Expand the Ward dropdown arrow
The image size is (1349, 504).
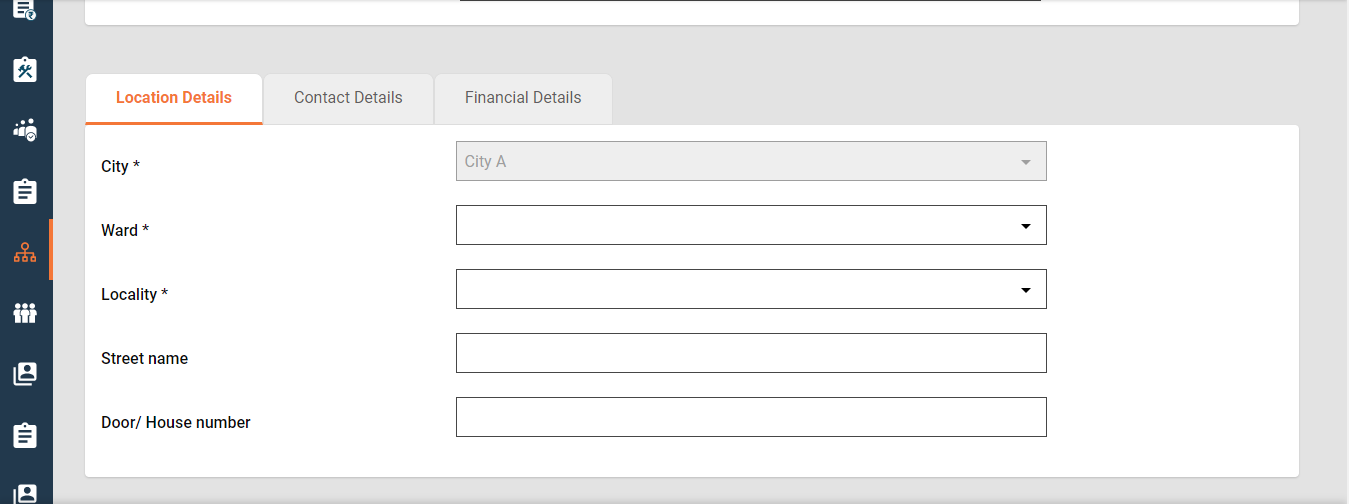tap(1025, 226)
